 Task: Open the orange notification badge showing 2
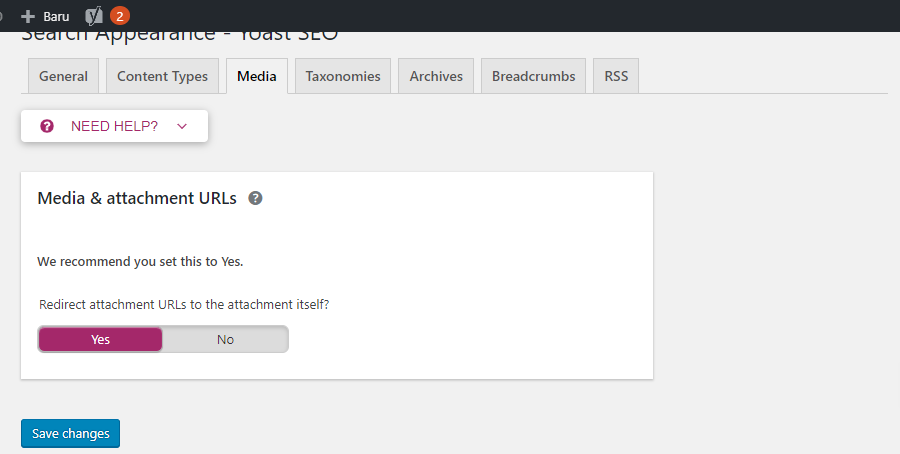119,16
